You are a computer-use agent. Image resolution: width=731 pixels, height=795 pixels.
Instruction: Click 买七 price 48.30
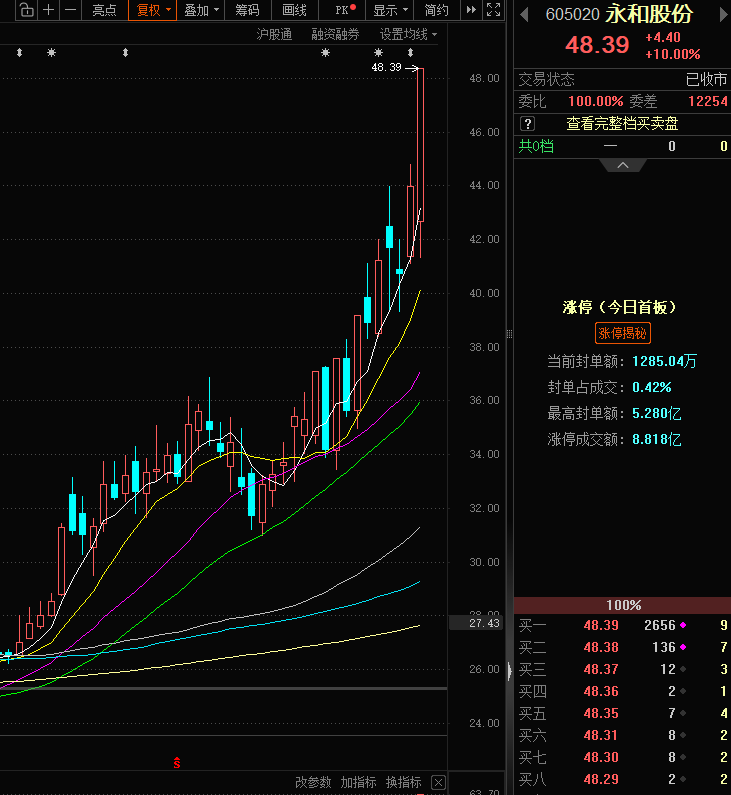(x=601, y=757)
